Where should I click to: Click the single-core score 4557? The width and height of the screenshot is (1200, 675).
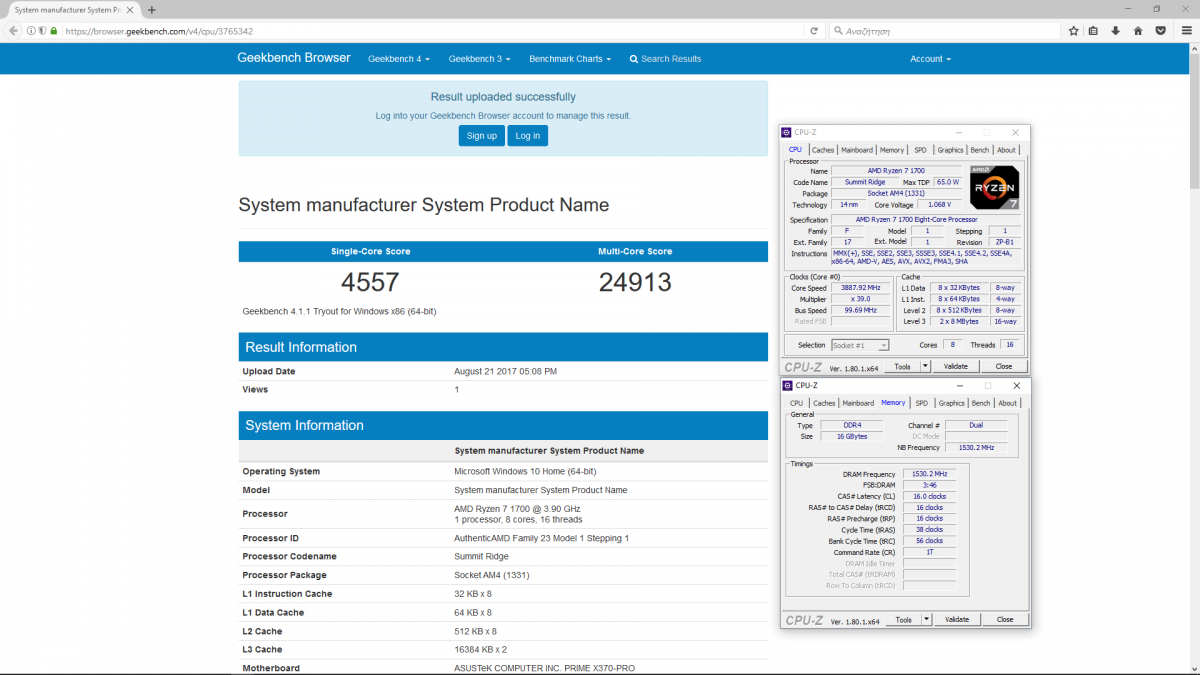pos(370,283)
